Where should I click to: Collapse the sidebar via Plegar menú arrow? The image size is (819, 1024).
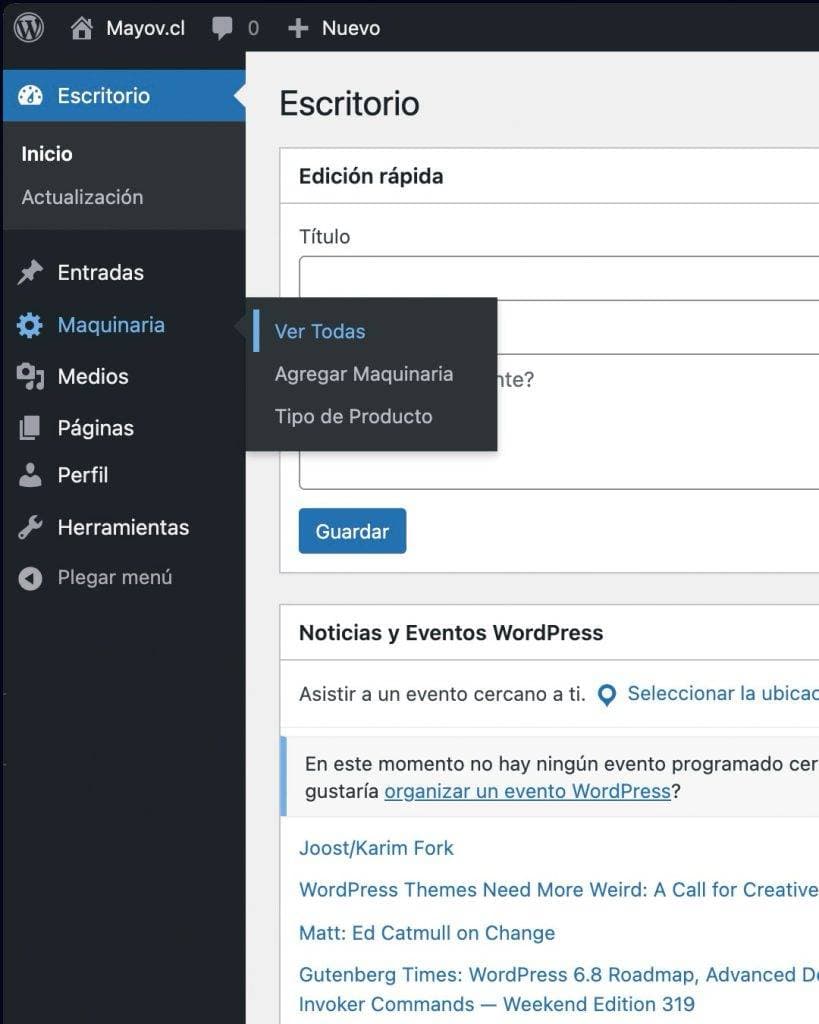coord(30,578)
